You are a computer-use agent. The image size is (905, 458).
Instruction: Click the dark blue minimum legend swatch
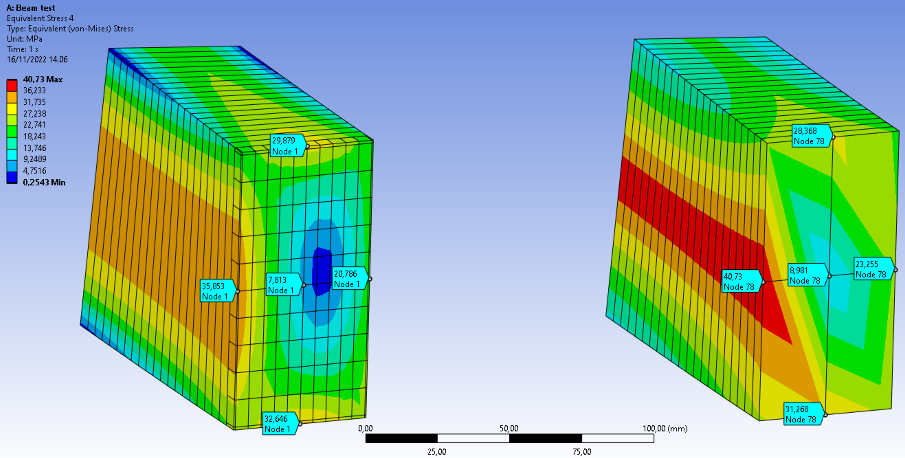(12, 178)
